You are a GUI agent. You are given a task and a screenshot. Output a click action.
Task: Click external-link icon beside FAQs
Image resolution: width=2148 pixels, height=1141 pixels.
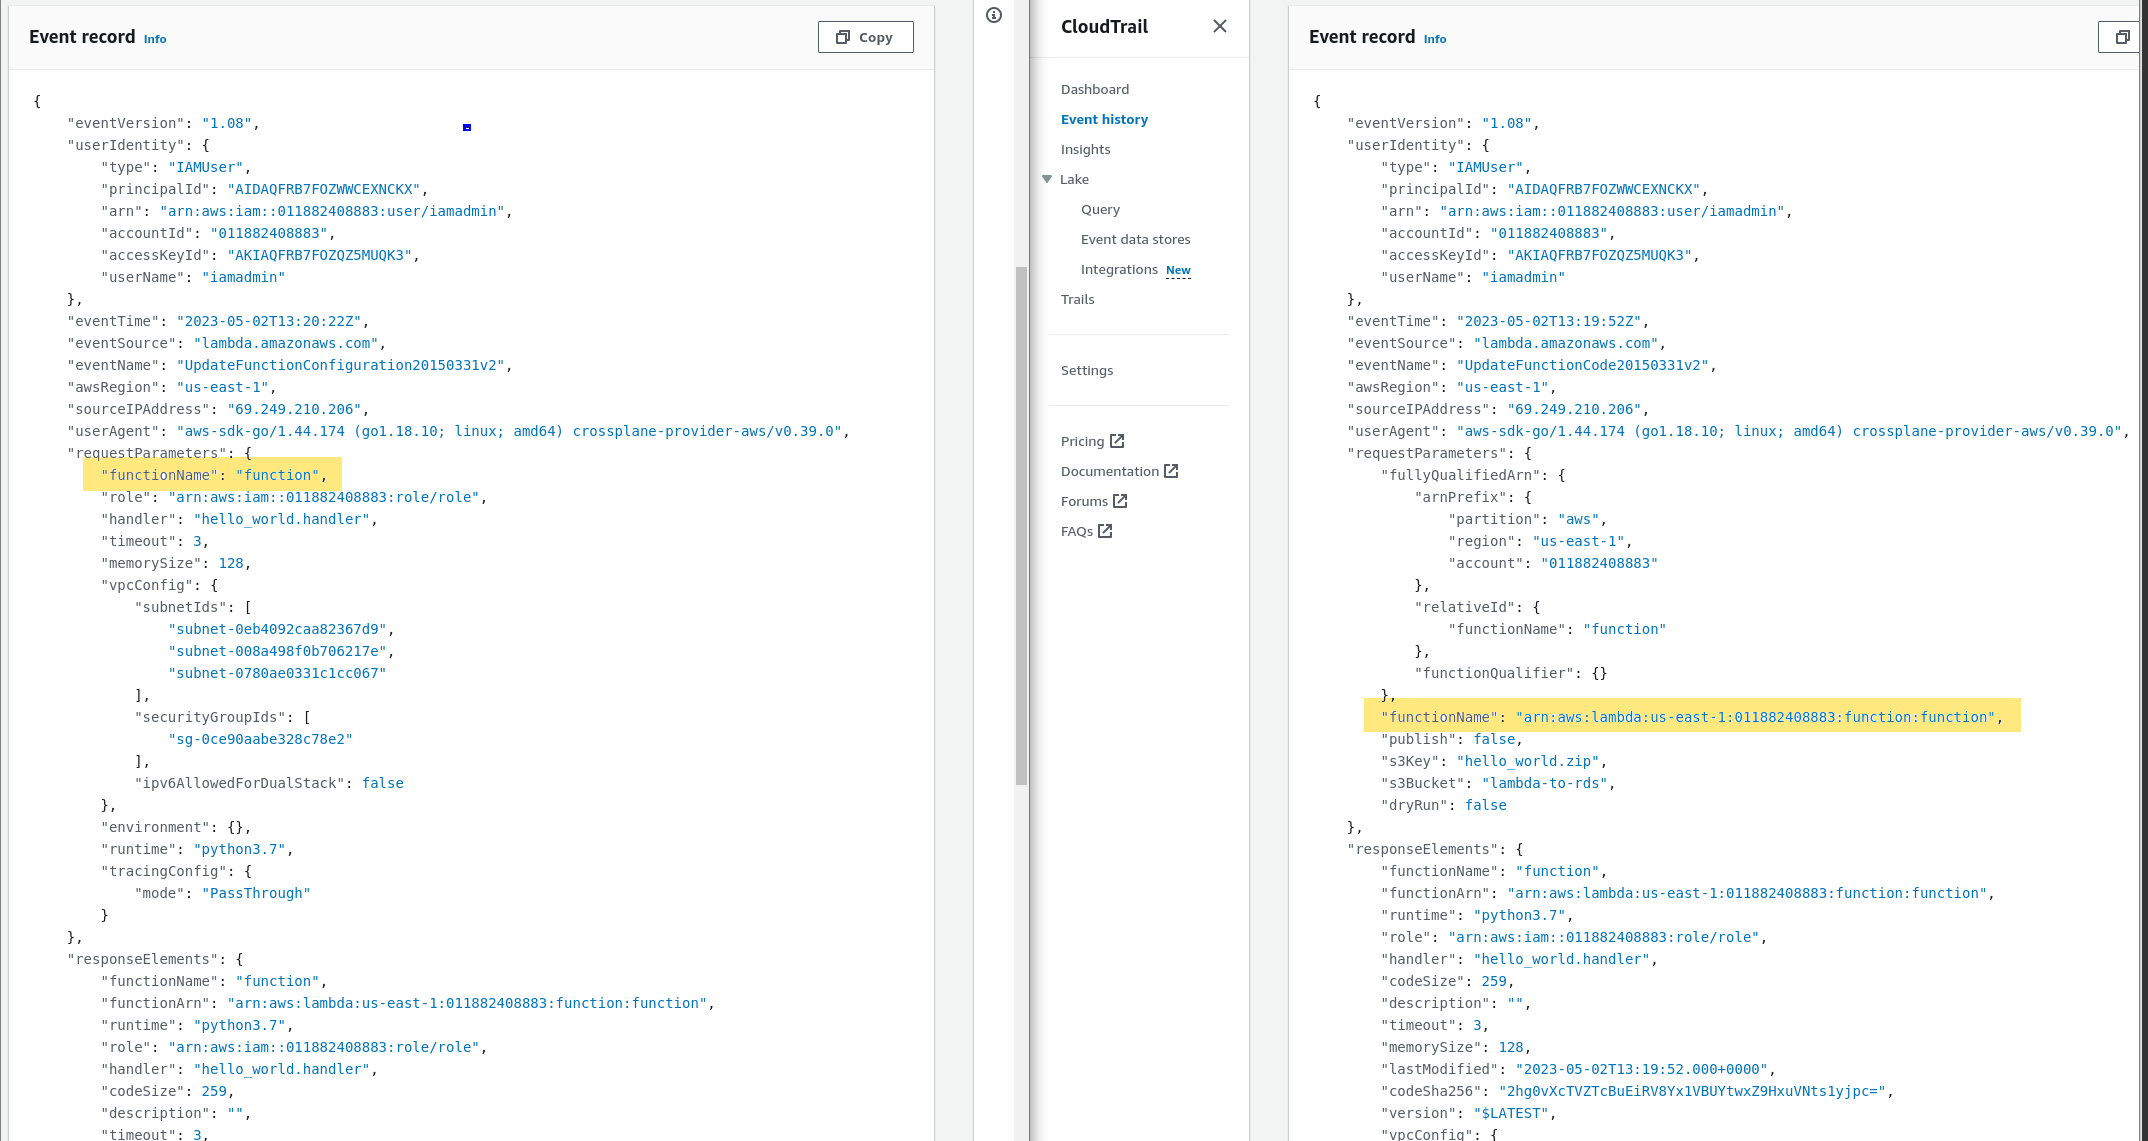(1105, 531)
